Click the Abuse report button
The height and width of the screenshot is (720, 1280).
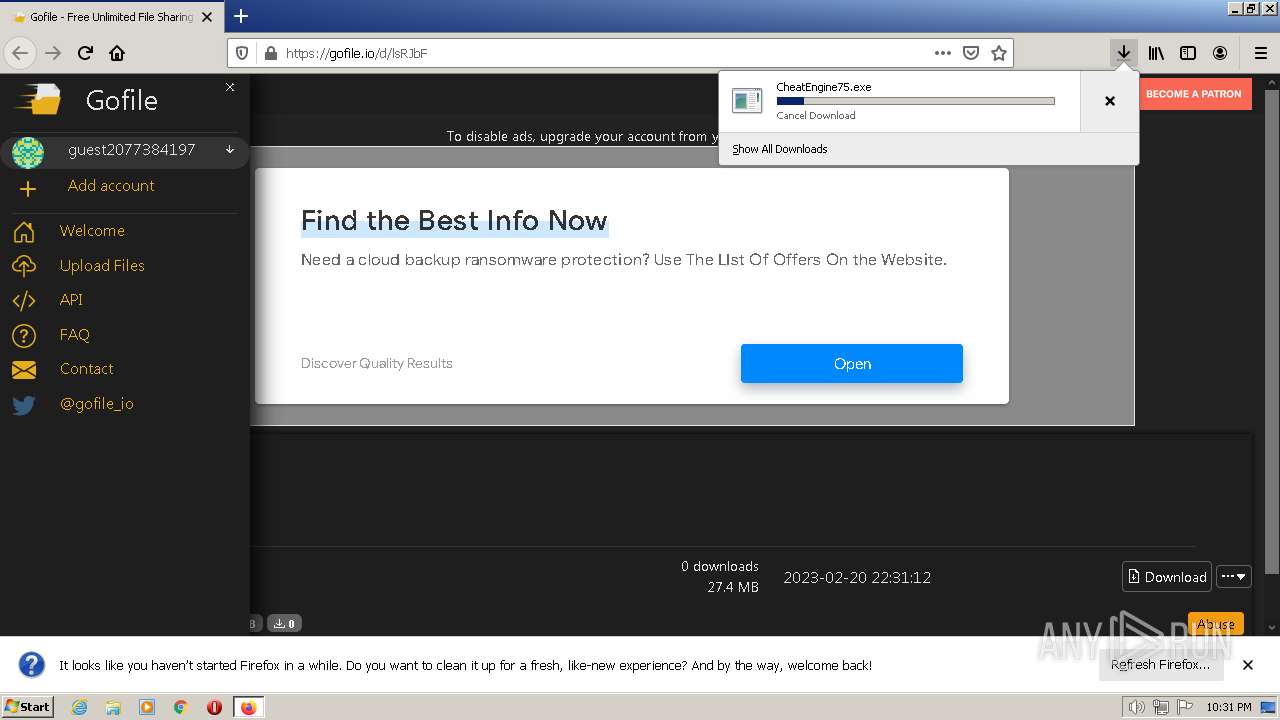click(1216, 624)
